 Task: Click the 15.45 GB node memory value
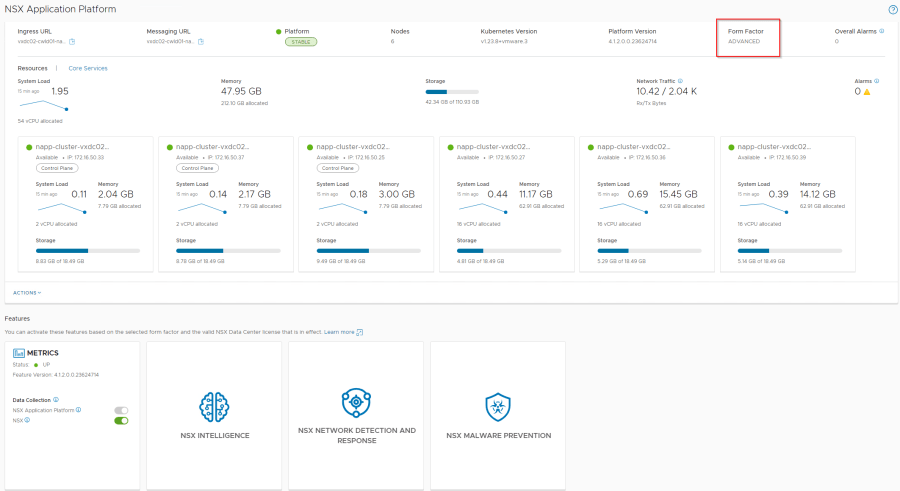(x=678, y=194)
